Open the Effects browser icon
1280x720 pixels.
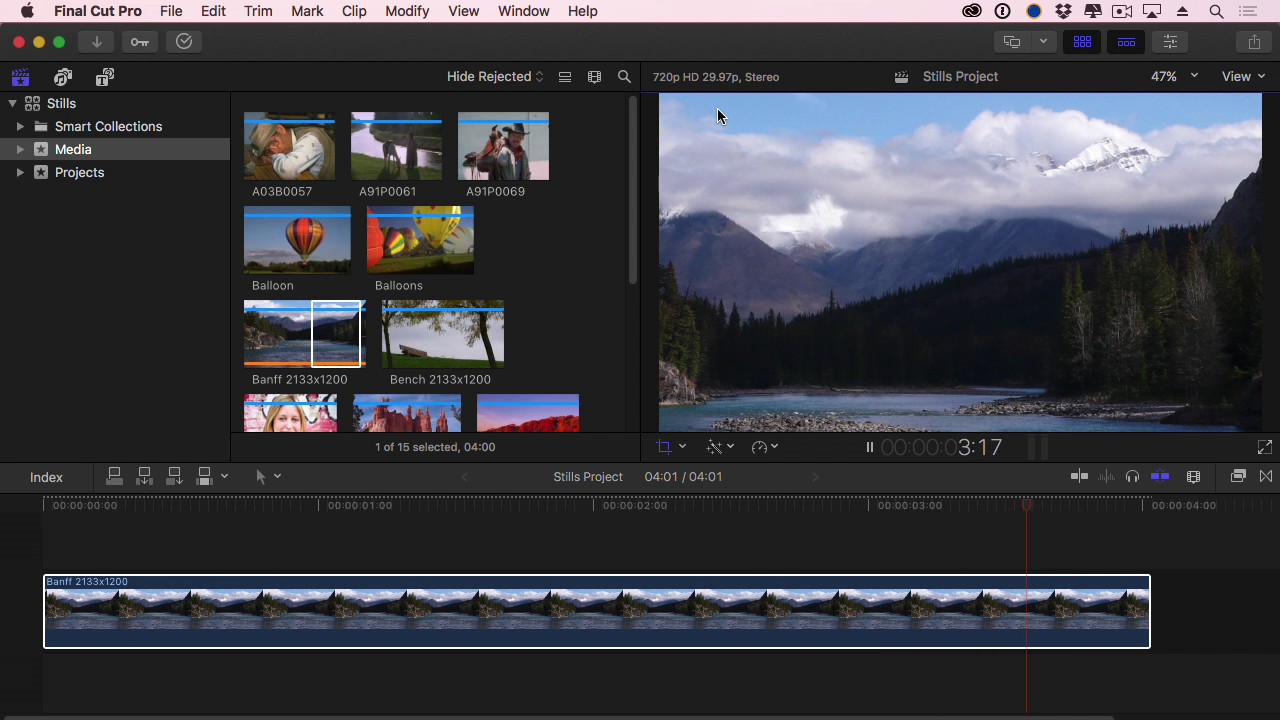pos(1238,477)
